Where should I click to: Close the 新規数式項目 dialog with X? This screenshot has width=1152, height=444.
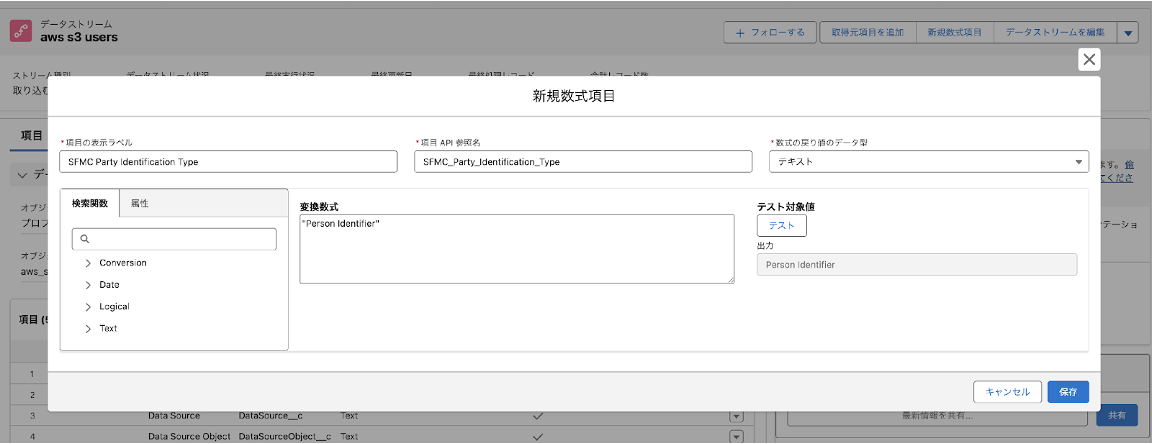click(x=1089, y=60)
